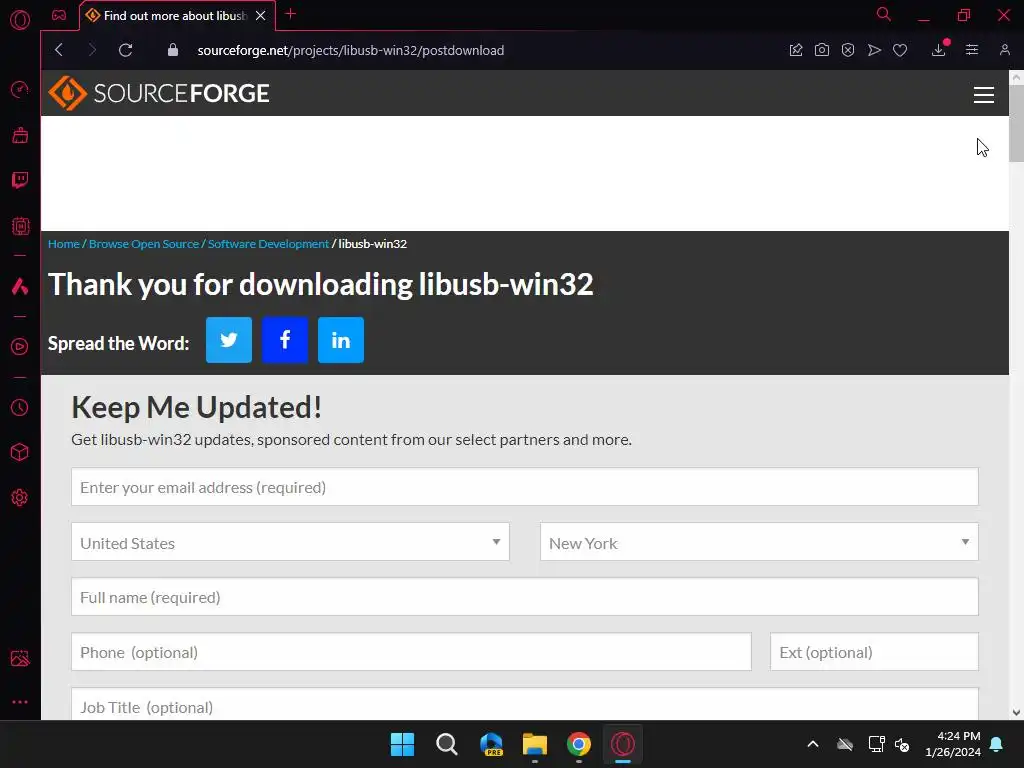This screenshot has height=768, width=1024.
Task: Click the email address field
Action: pos(524,487)
